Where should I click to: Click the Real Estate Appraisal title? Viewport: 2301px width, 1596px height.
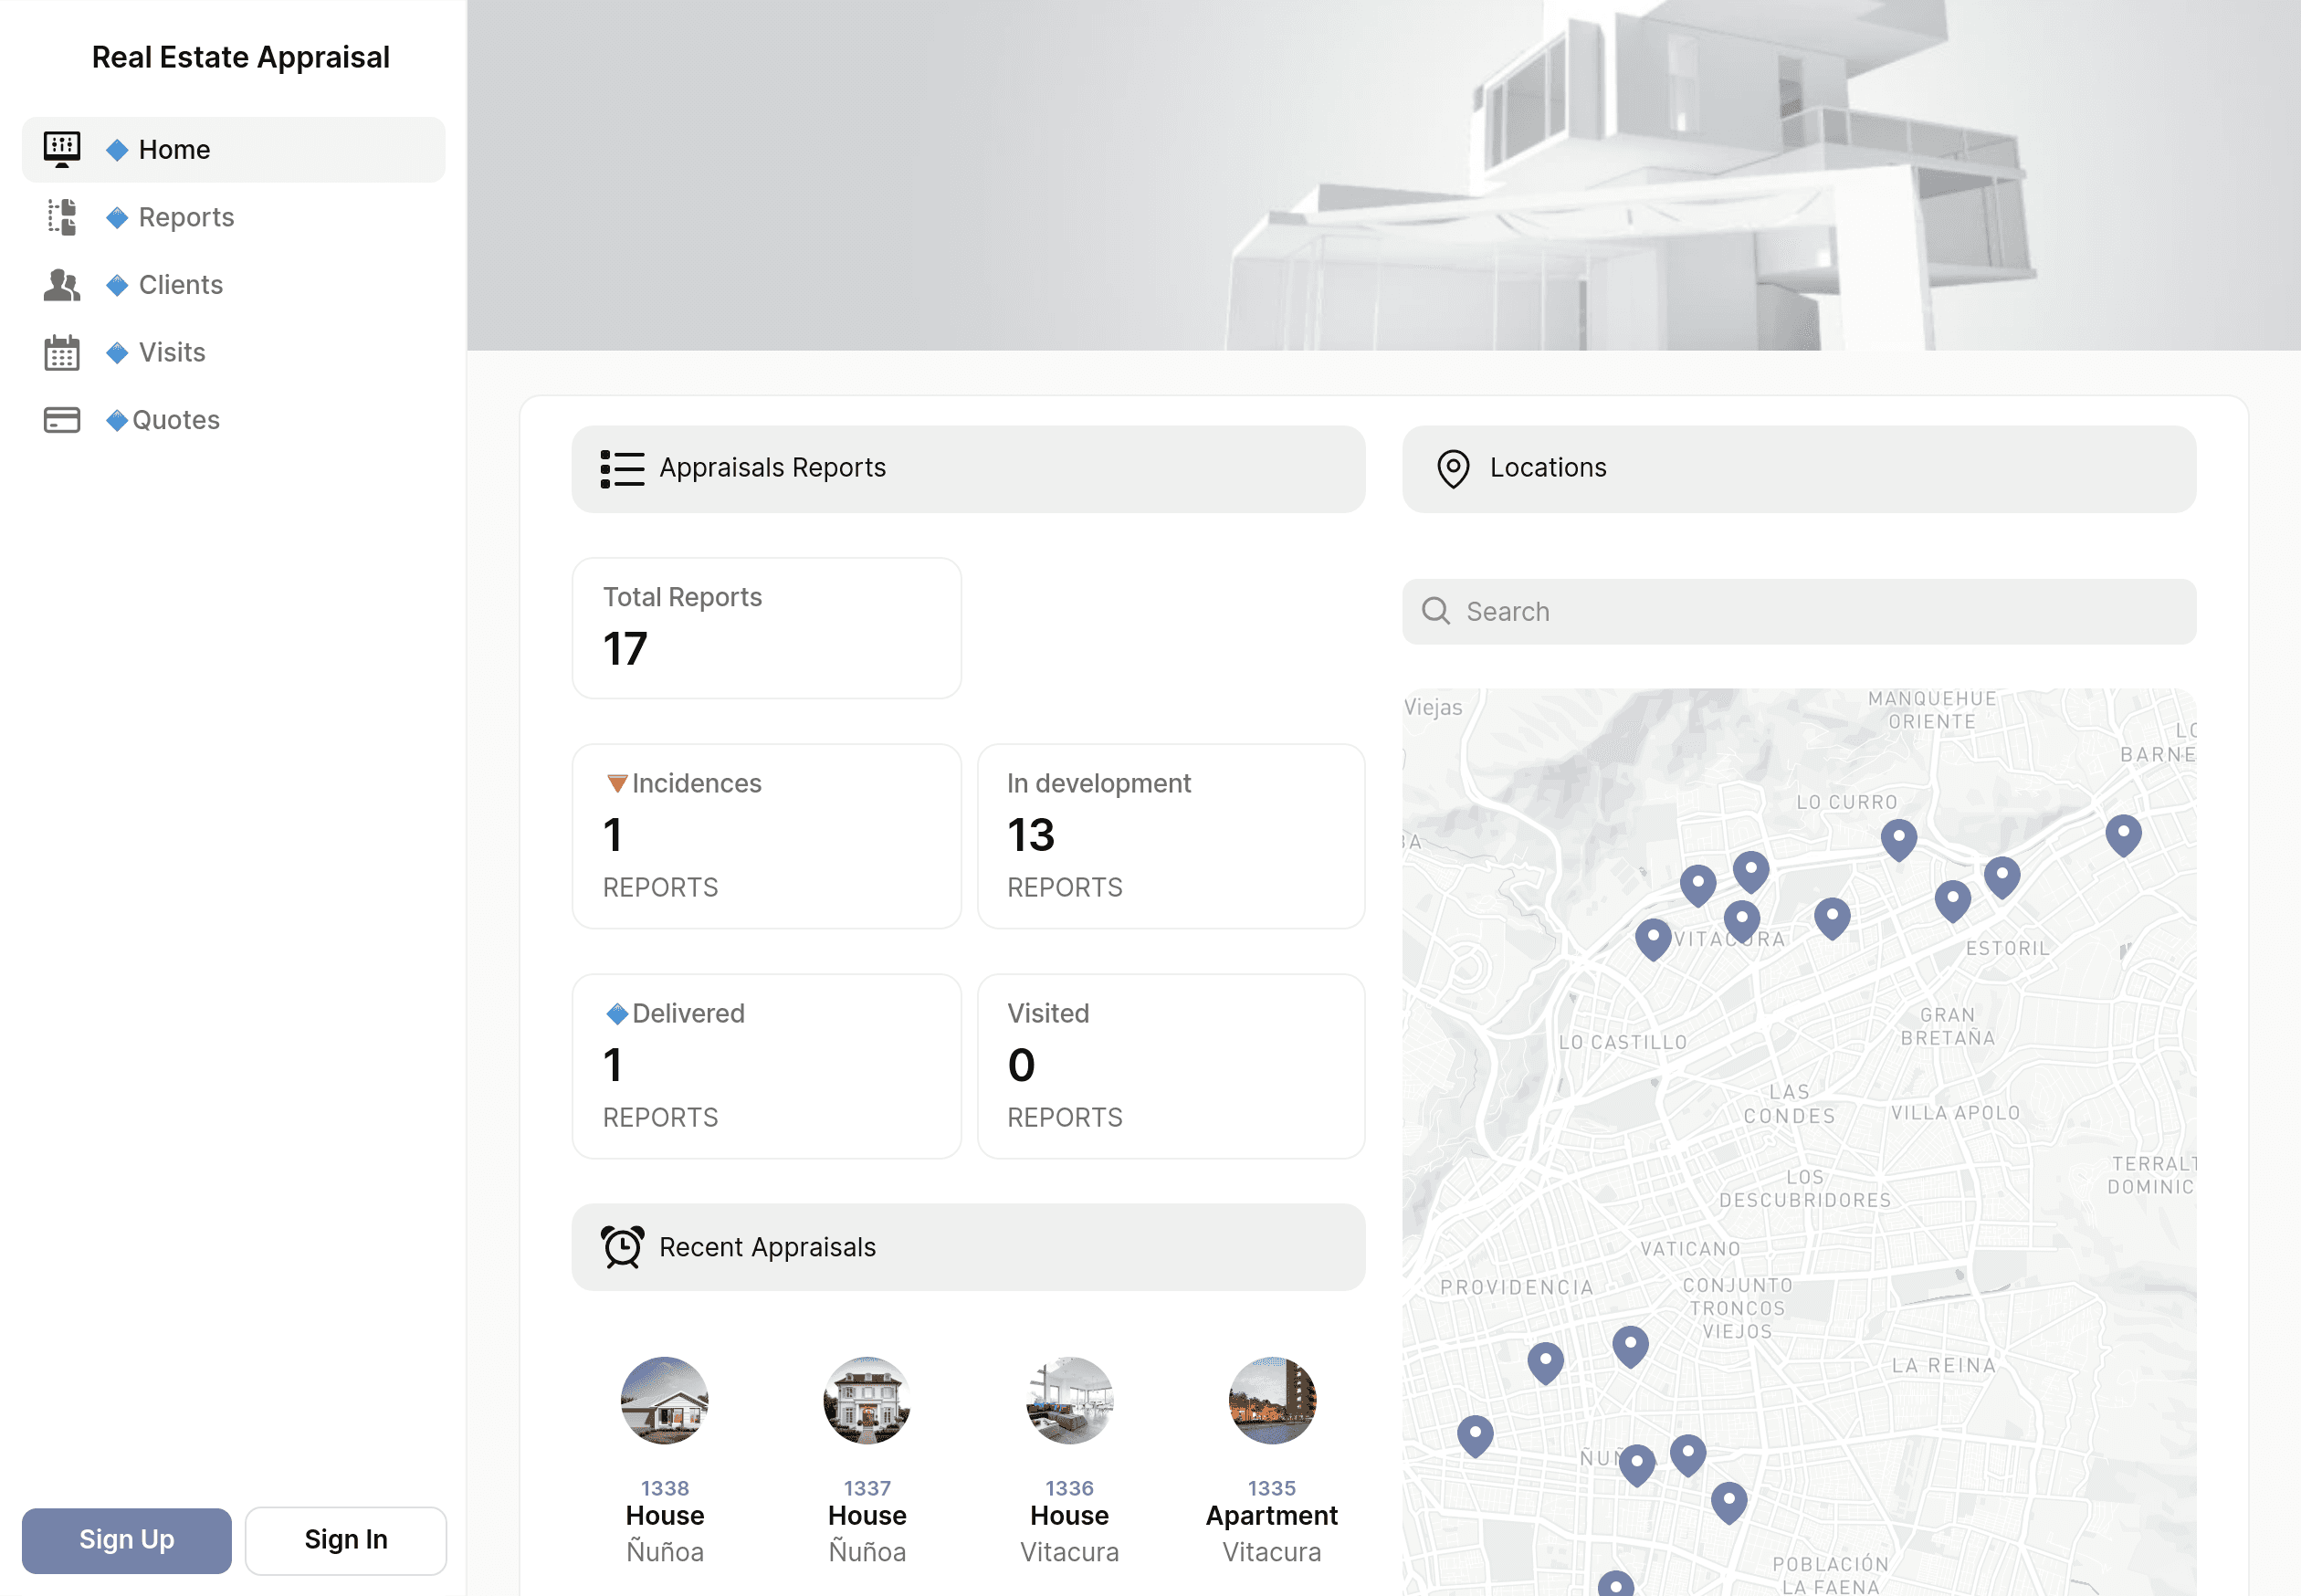tap(240, 57)
